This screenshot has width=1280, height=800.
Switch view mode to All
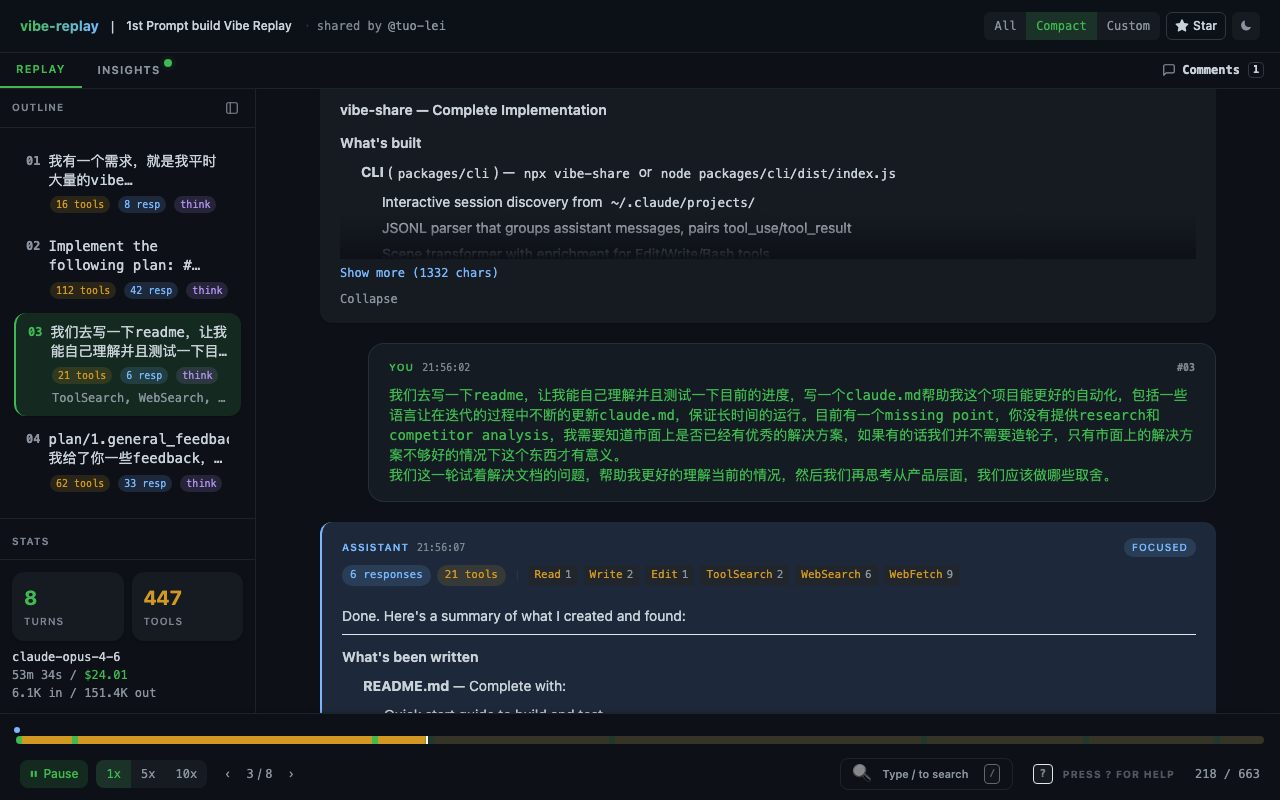tap(1005, 25)
